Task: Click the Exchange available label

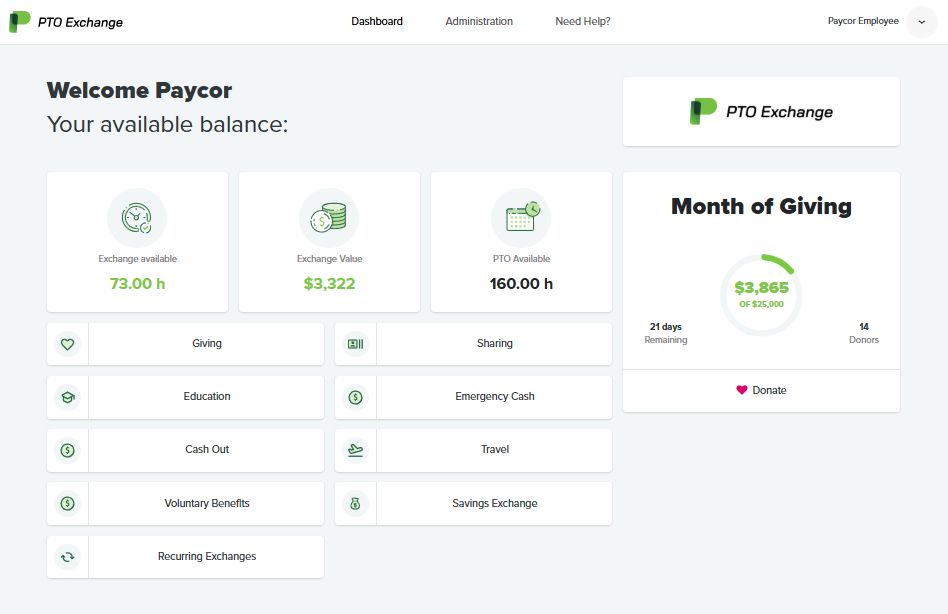Action: (x=137, y=259)
